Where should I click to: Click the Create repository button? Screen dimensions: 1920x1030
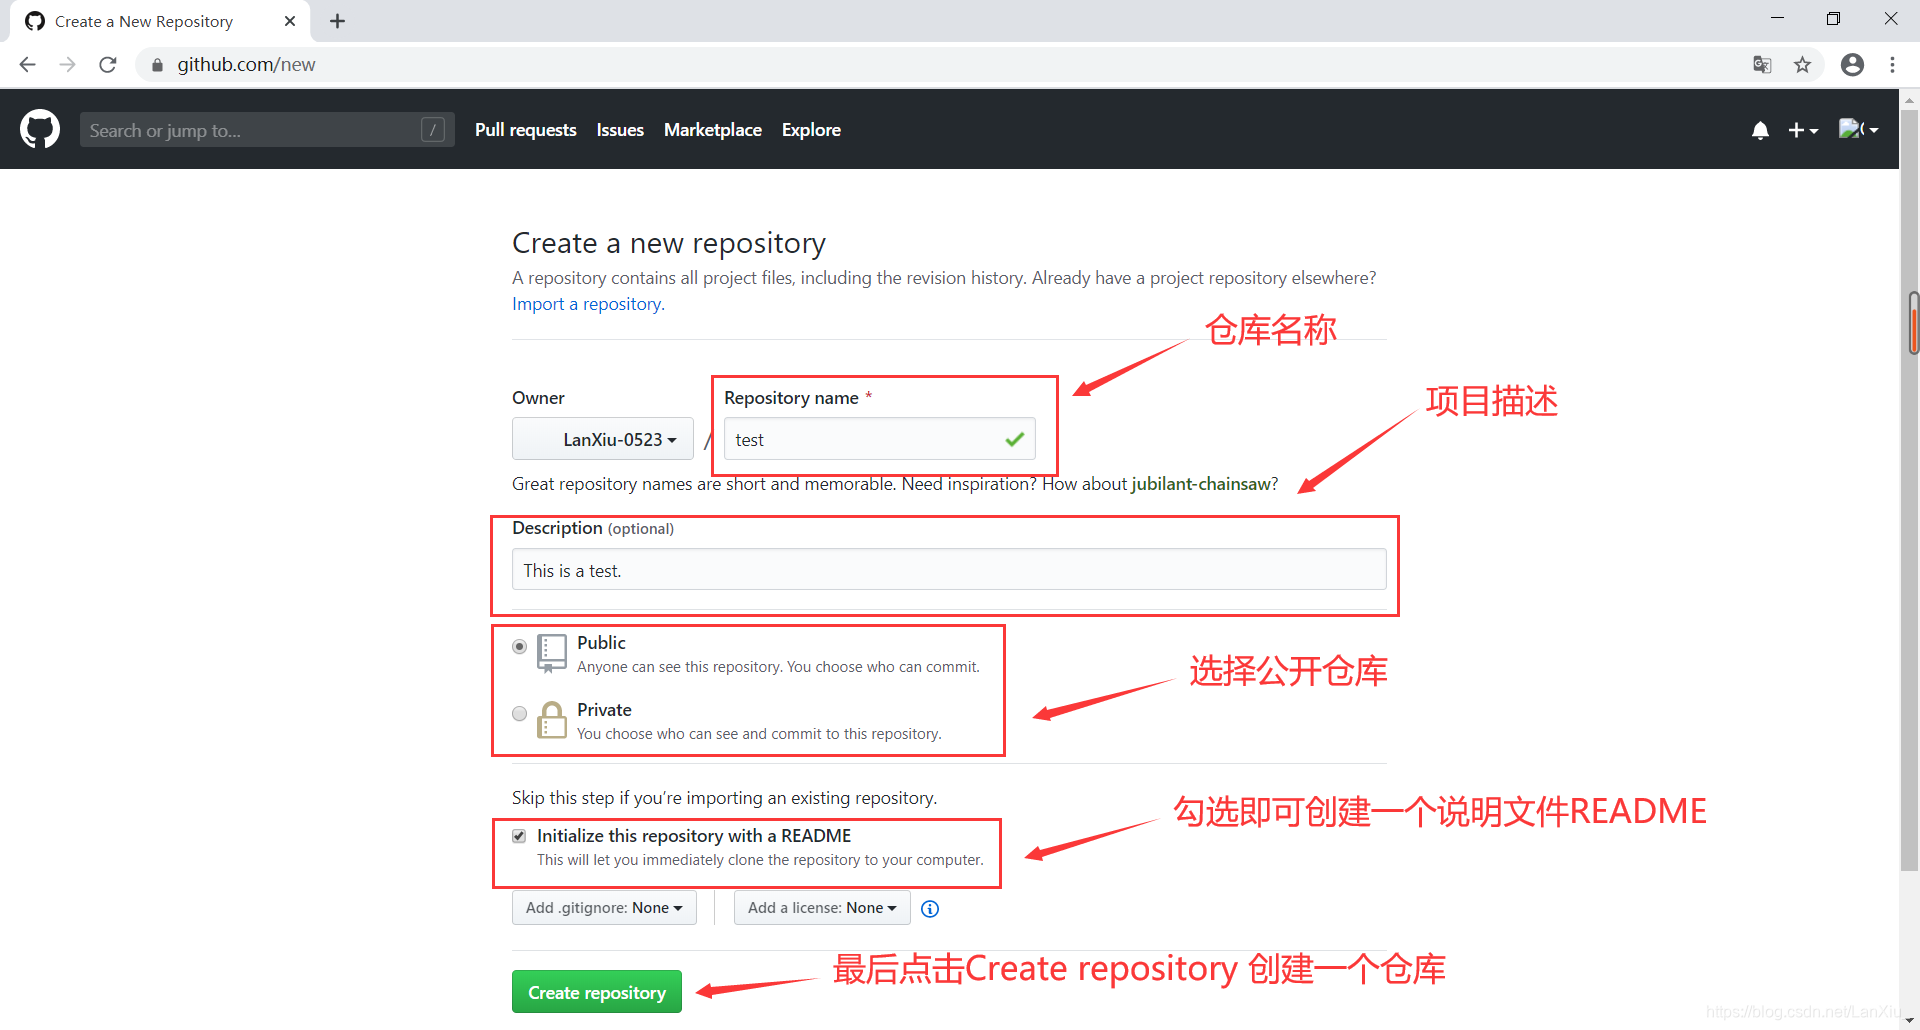point(597,992)
